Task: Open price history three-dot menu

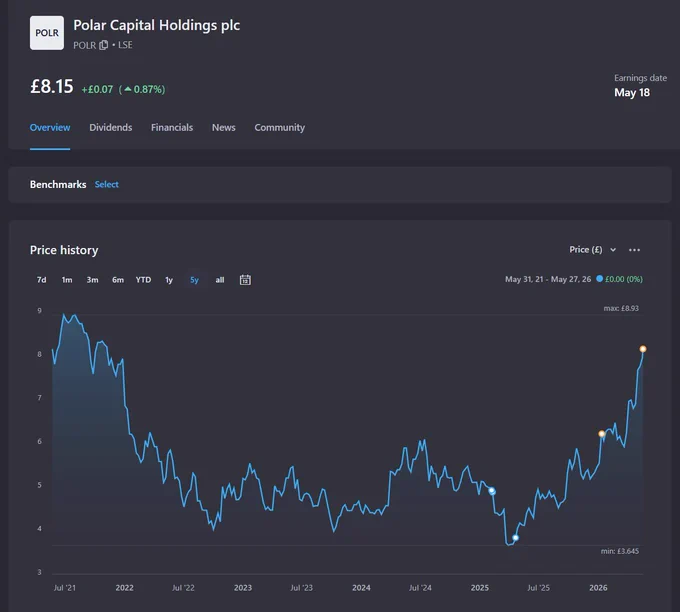Action: (634, 250)
